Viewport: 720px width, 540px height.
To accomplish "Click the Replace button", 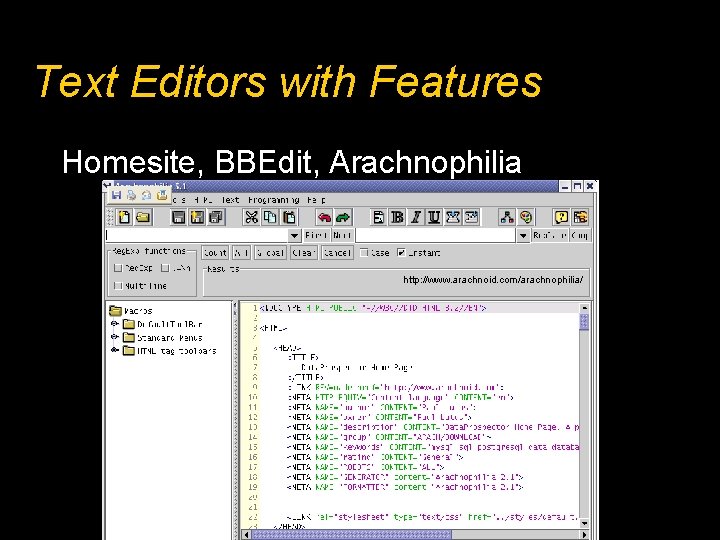I will 550,235.
